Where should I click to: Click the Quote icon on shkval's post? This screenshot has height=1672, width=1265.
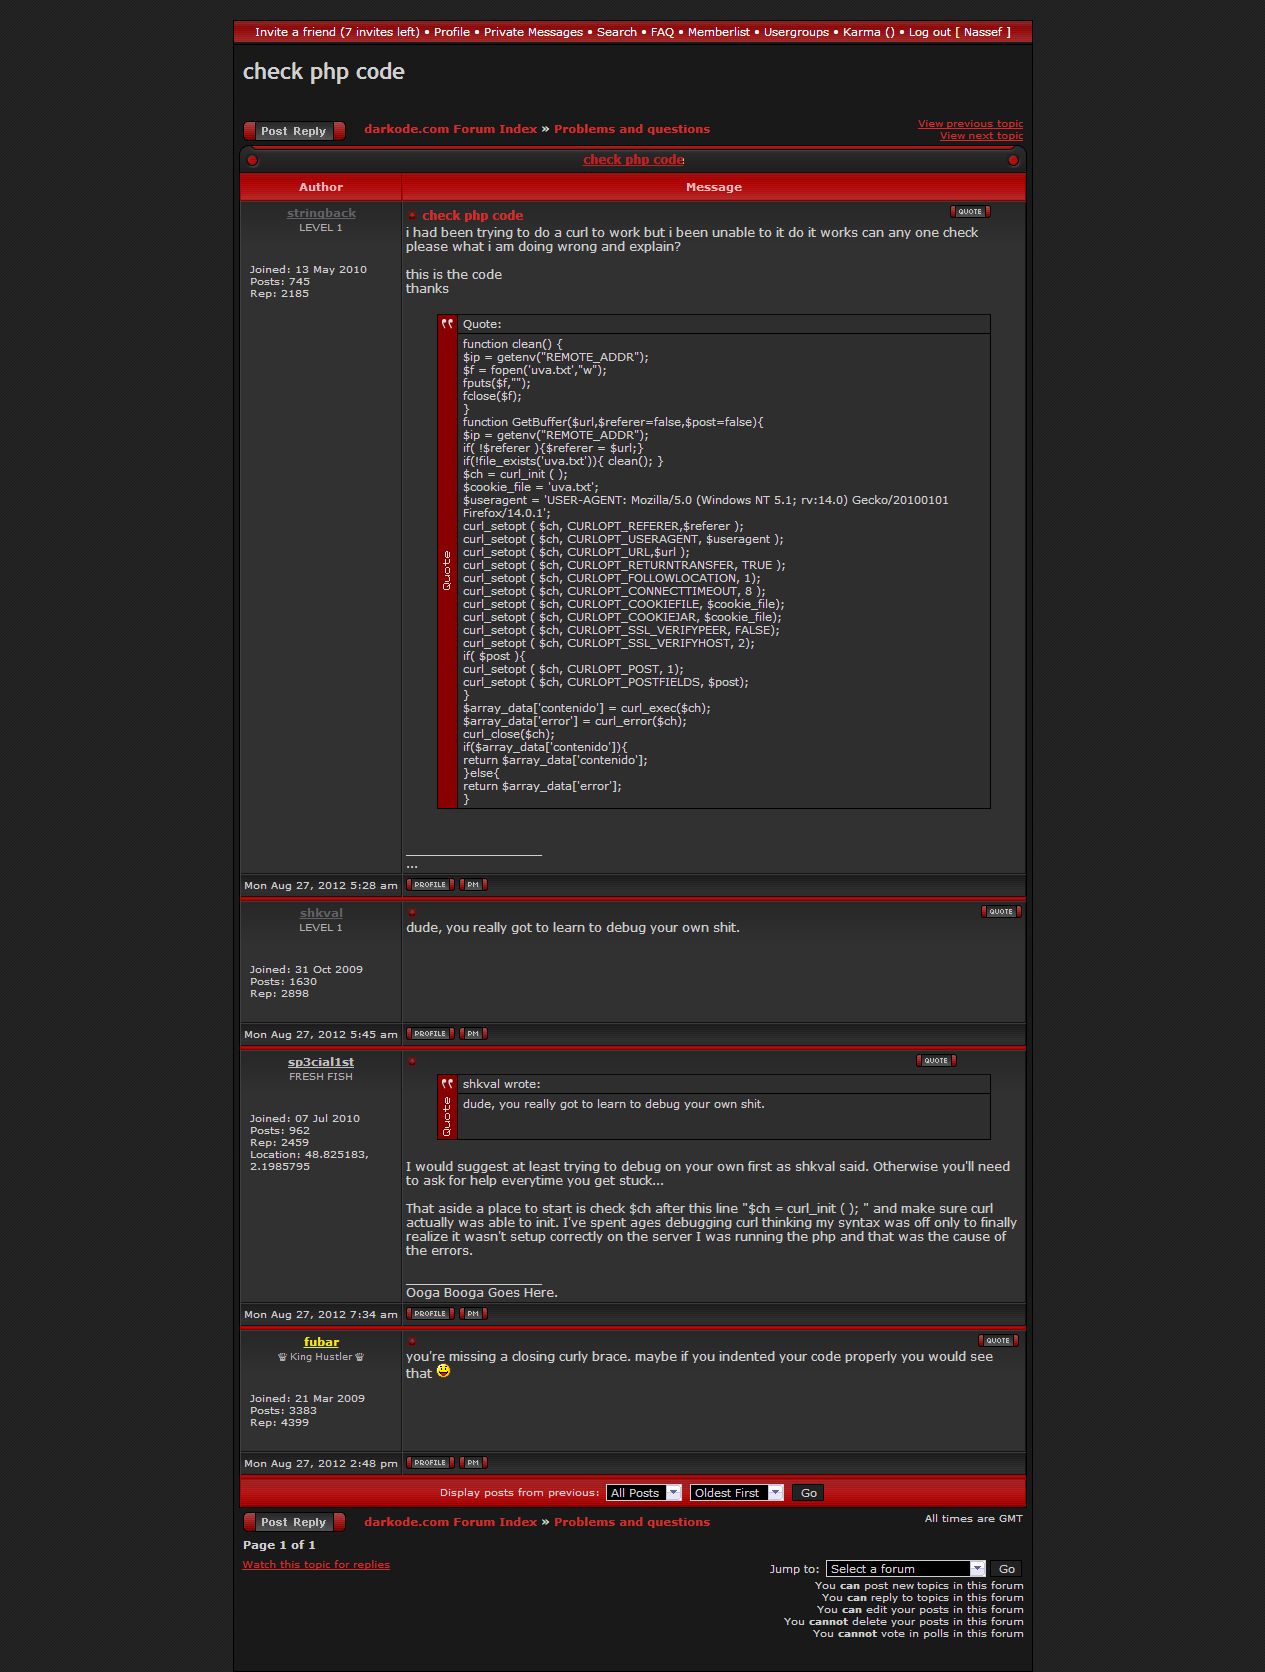1000,912
